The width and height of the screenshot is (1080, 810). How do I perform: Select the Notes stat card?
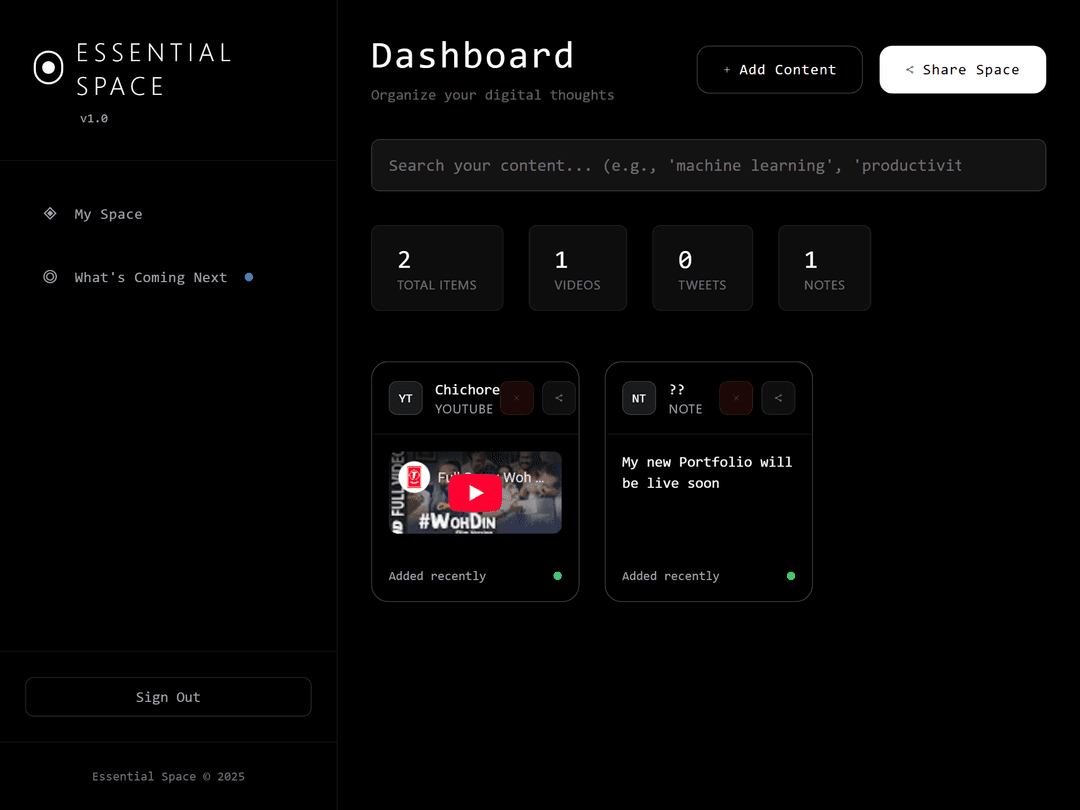coord(824,268)
